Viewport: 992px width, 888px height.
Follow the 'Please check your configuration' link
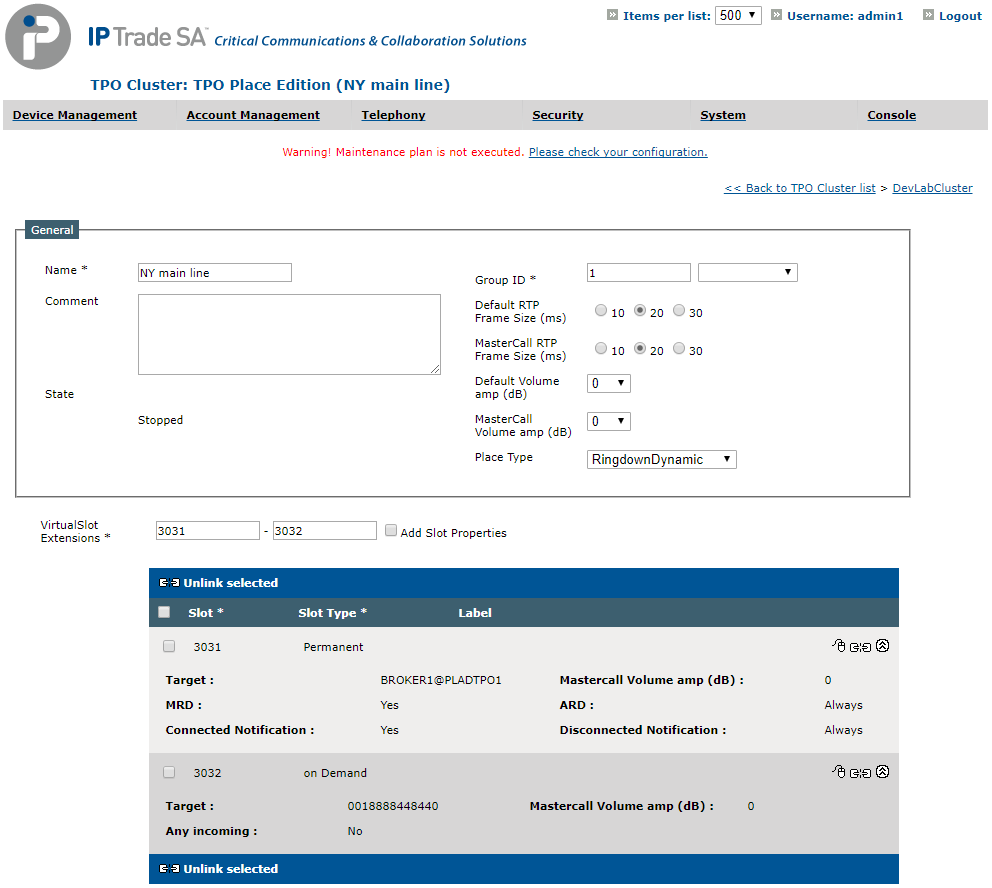tap(618, 152)
